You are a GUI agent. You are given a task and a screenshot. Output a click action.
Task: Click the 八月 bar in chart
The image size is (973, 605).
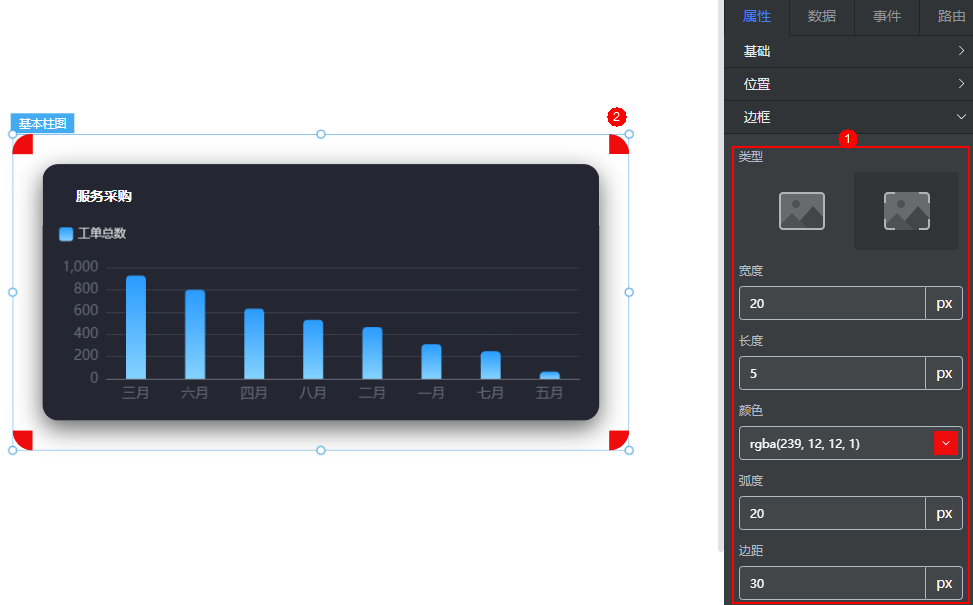(313, 349)
